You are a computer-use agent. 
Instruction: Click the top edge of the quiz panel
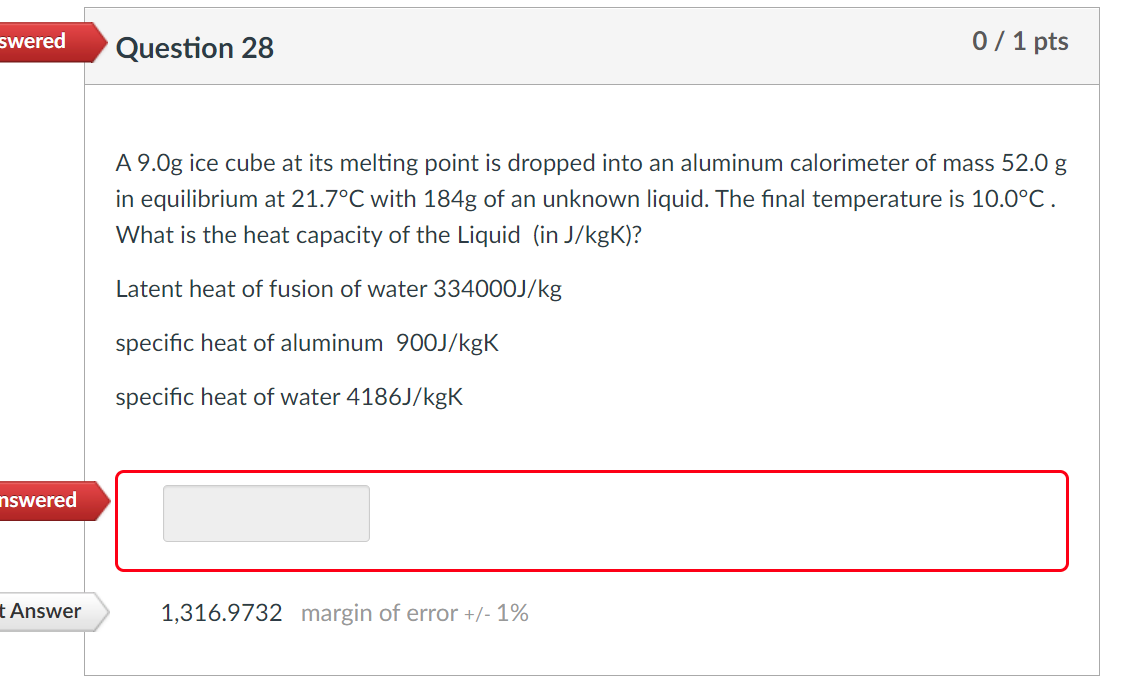[x=592, y=8]
